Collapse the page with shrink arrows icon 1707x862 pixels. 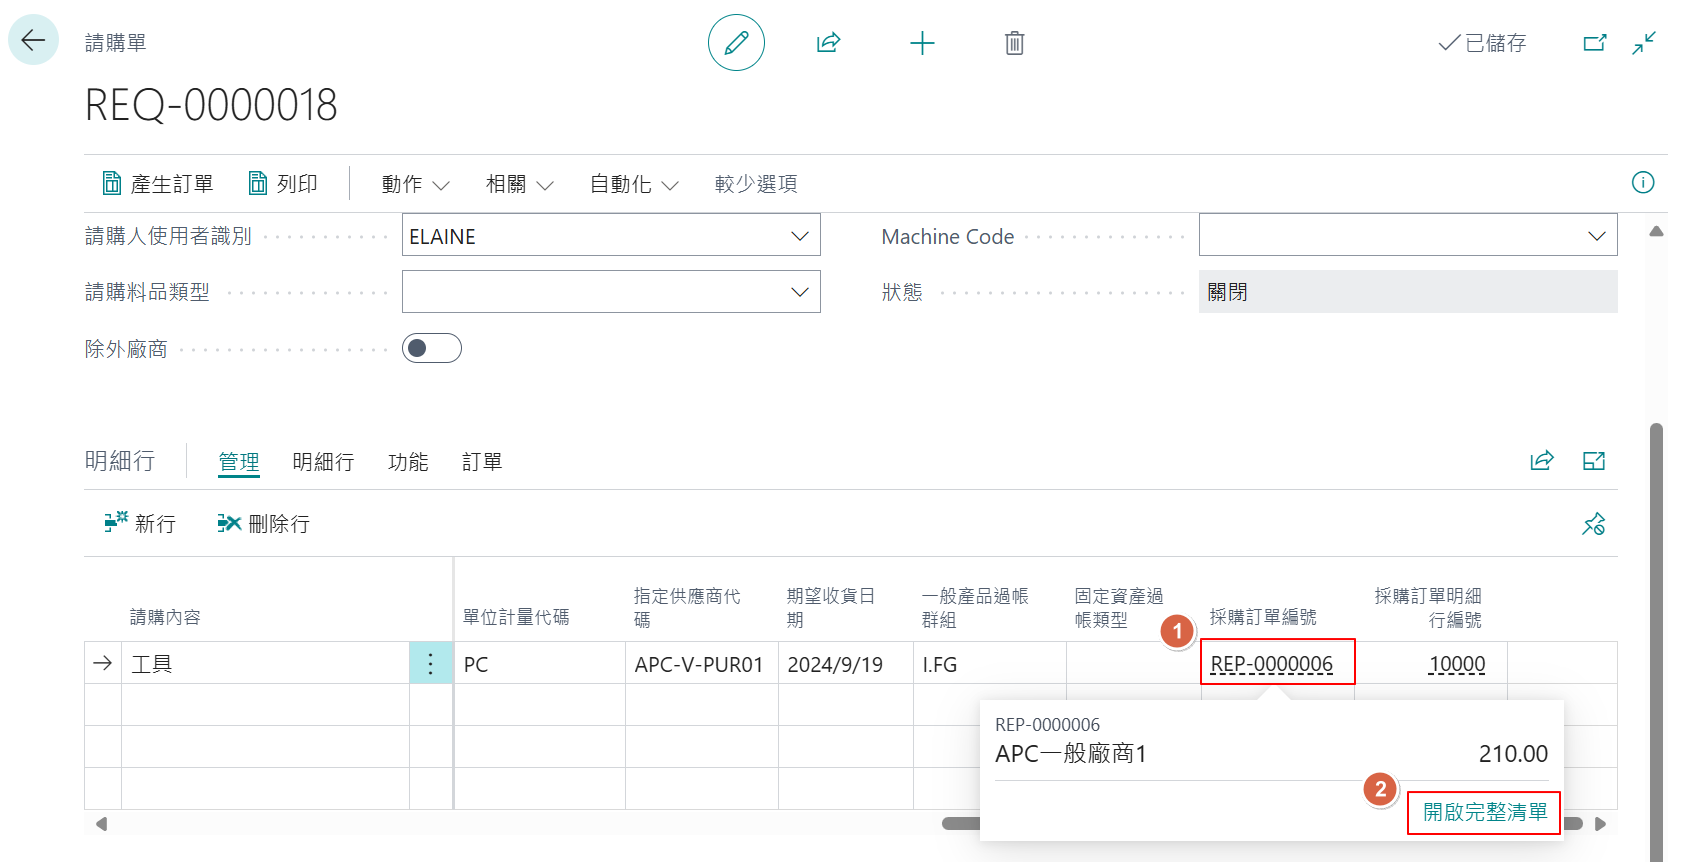[x=1644, y=43]
